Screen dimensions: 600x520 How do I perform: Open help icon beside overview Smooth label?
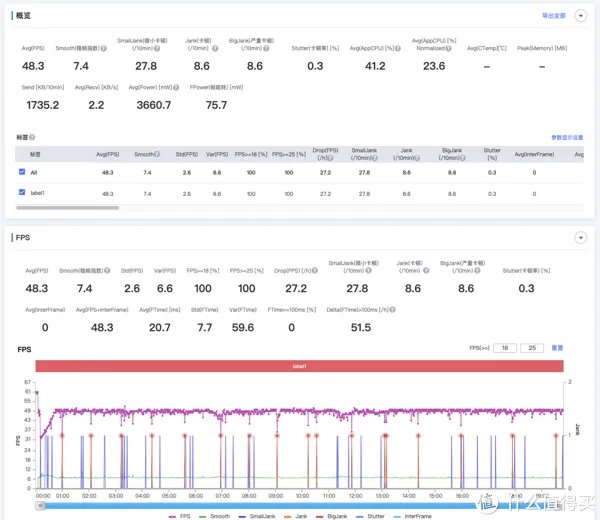[104, 48]
